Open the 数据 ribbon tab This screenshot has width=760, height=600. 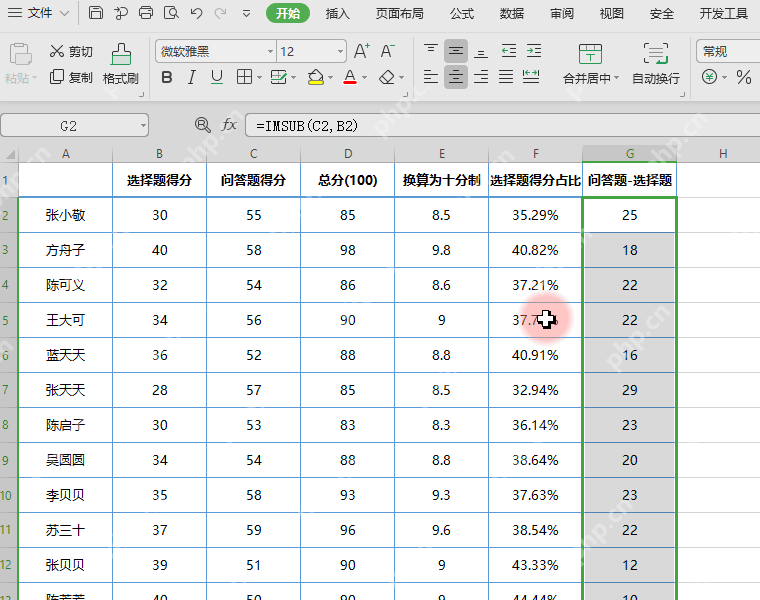tap(512, 14)
